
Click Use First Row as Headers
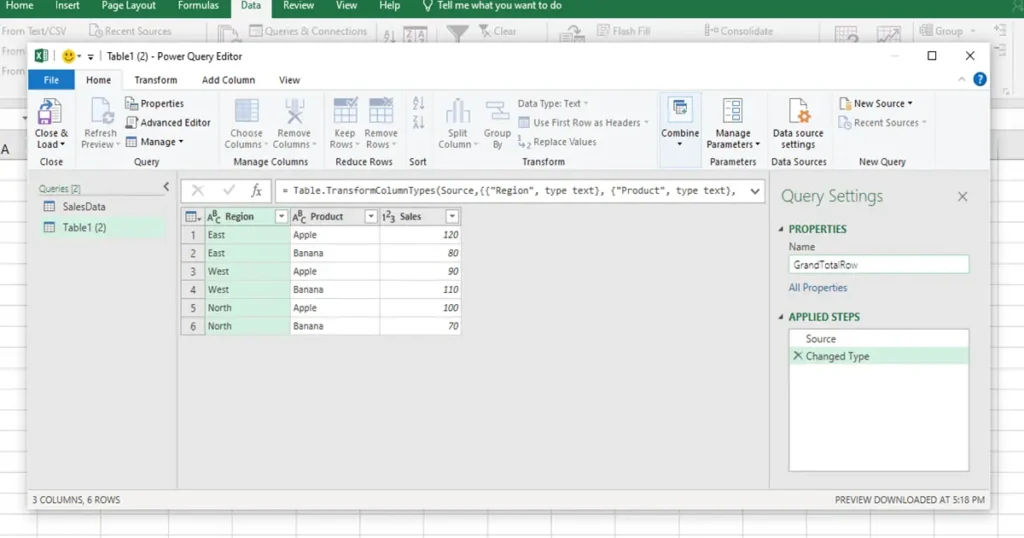tap(583, 122)
